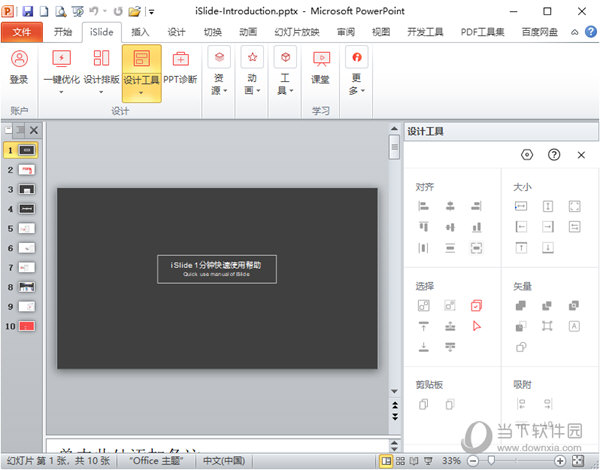Switch to the 幻灯片放映 tab

(x=297, y=32)
